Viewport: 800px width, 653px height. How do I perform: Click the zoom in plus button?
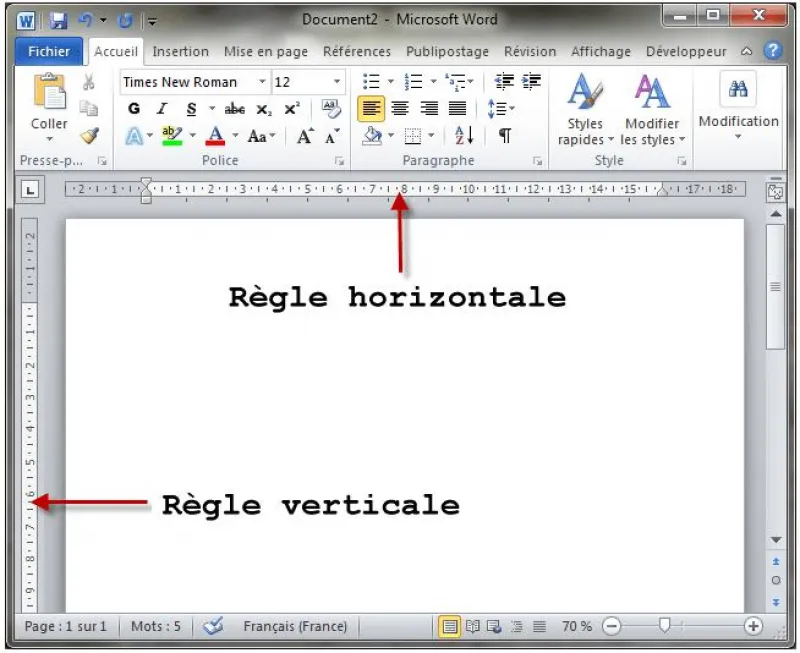[x=753, y=625]
